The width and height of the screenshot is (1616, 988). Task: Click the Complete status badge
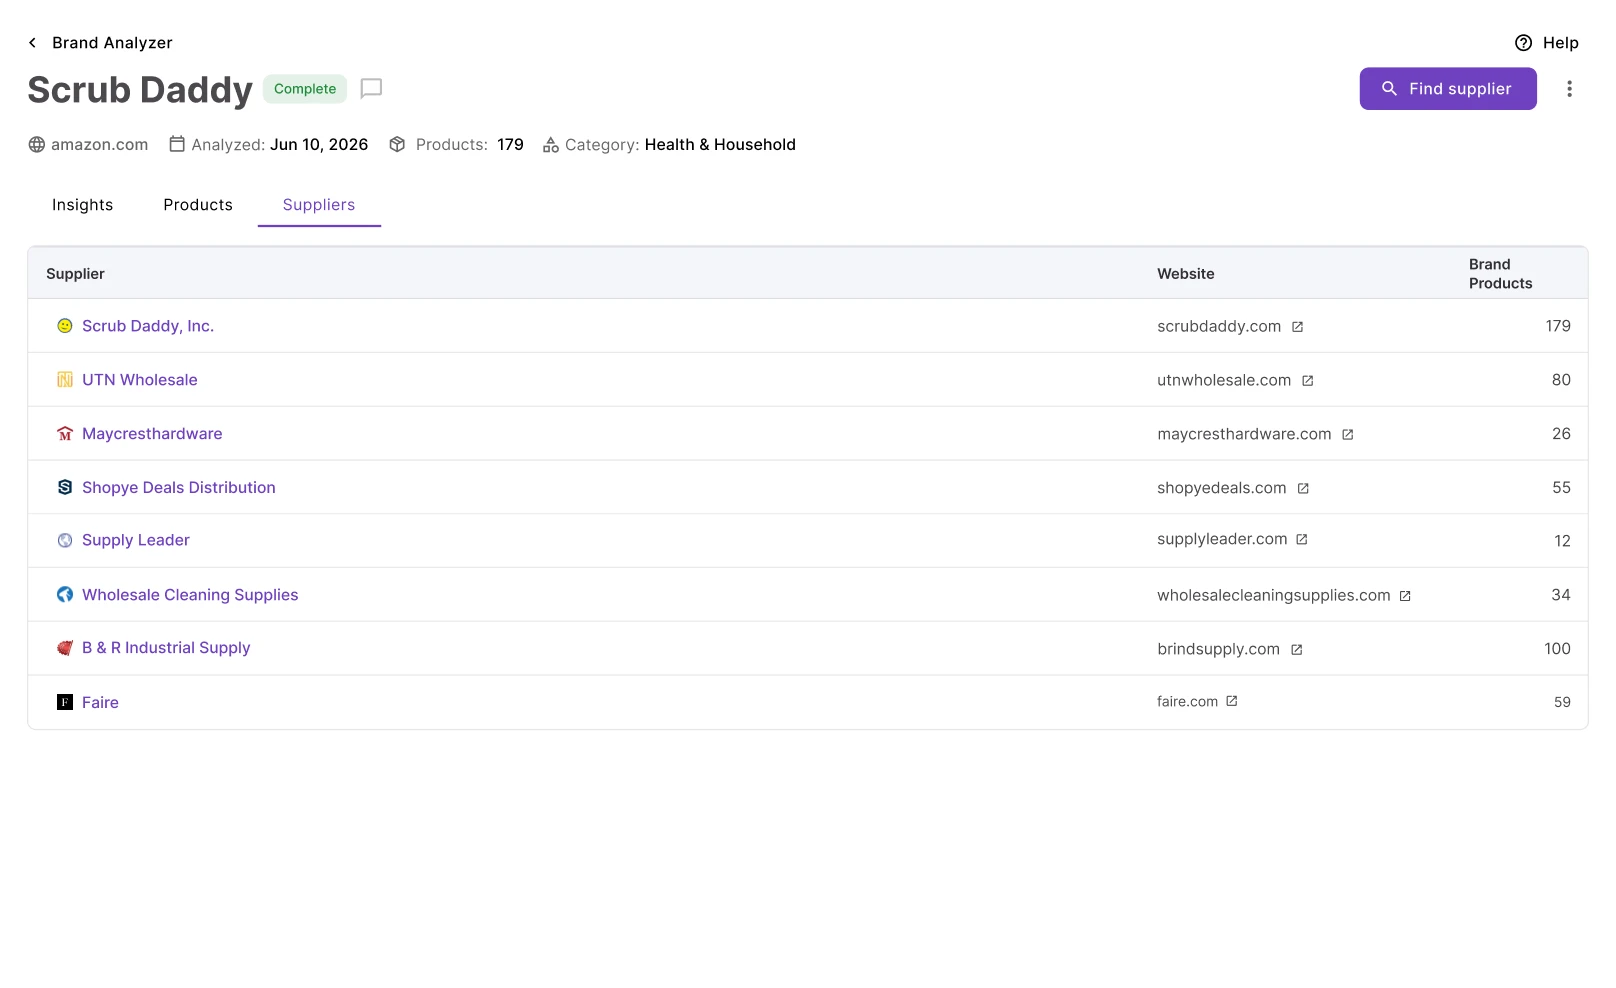[x=305, y=89]
